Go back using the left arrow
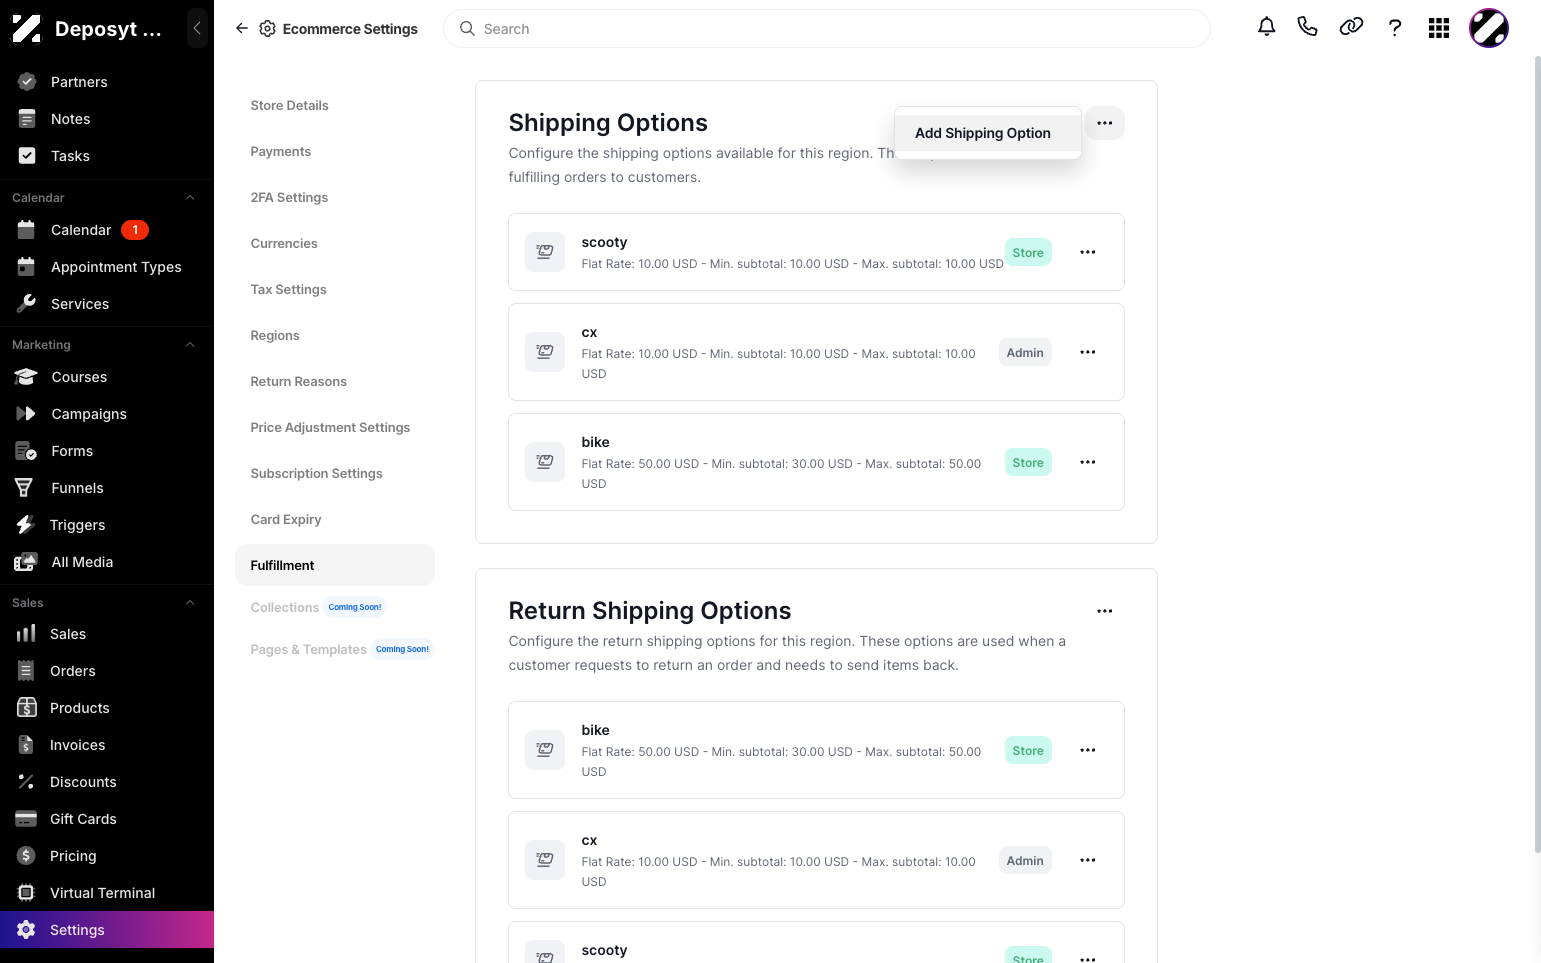This screenshot has width=1541, height=963. coord(241,29)
